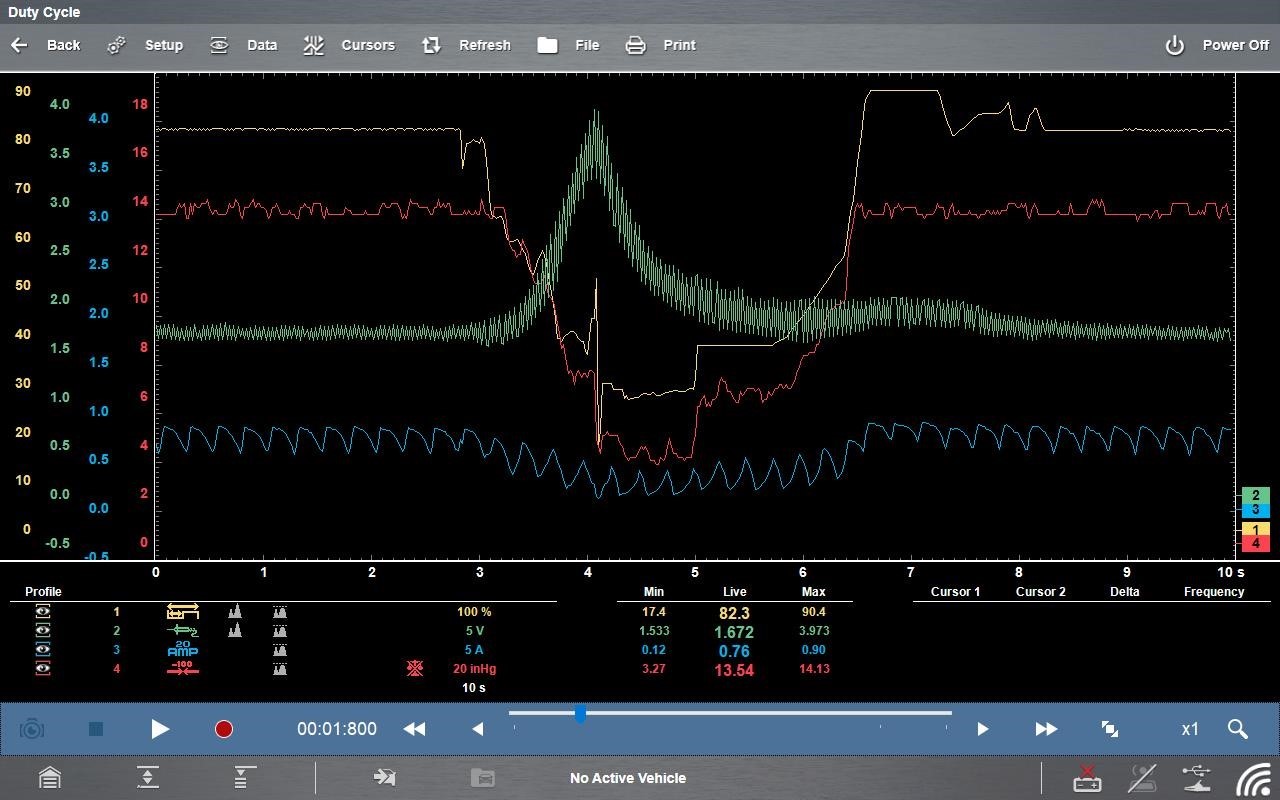This screenshot has width=1280, height=800.
Task: Open channel 1 duty cycle probe selector
Action: (182, 612)
